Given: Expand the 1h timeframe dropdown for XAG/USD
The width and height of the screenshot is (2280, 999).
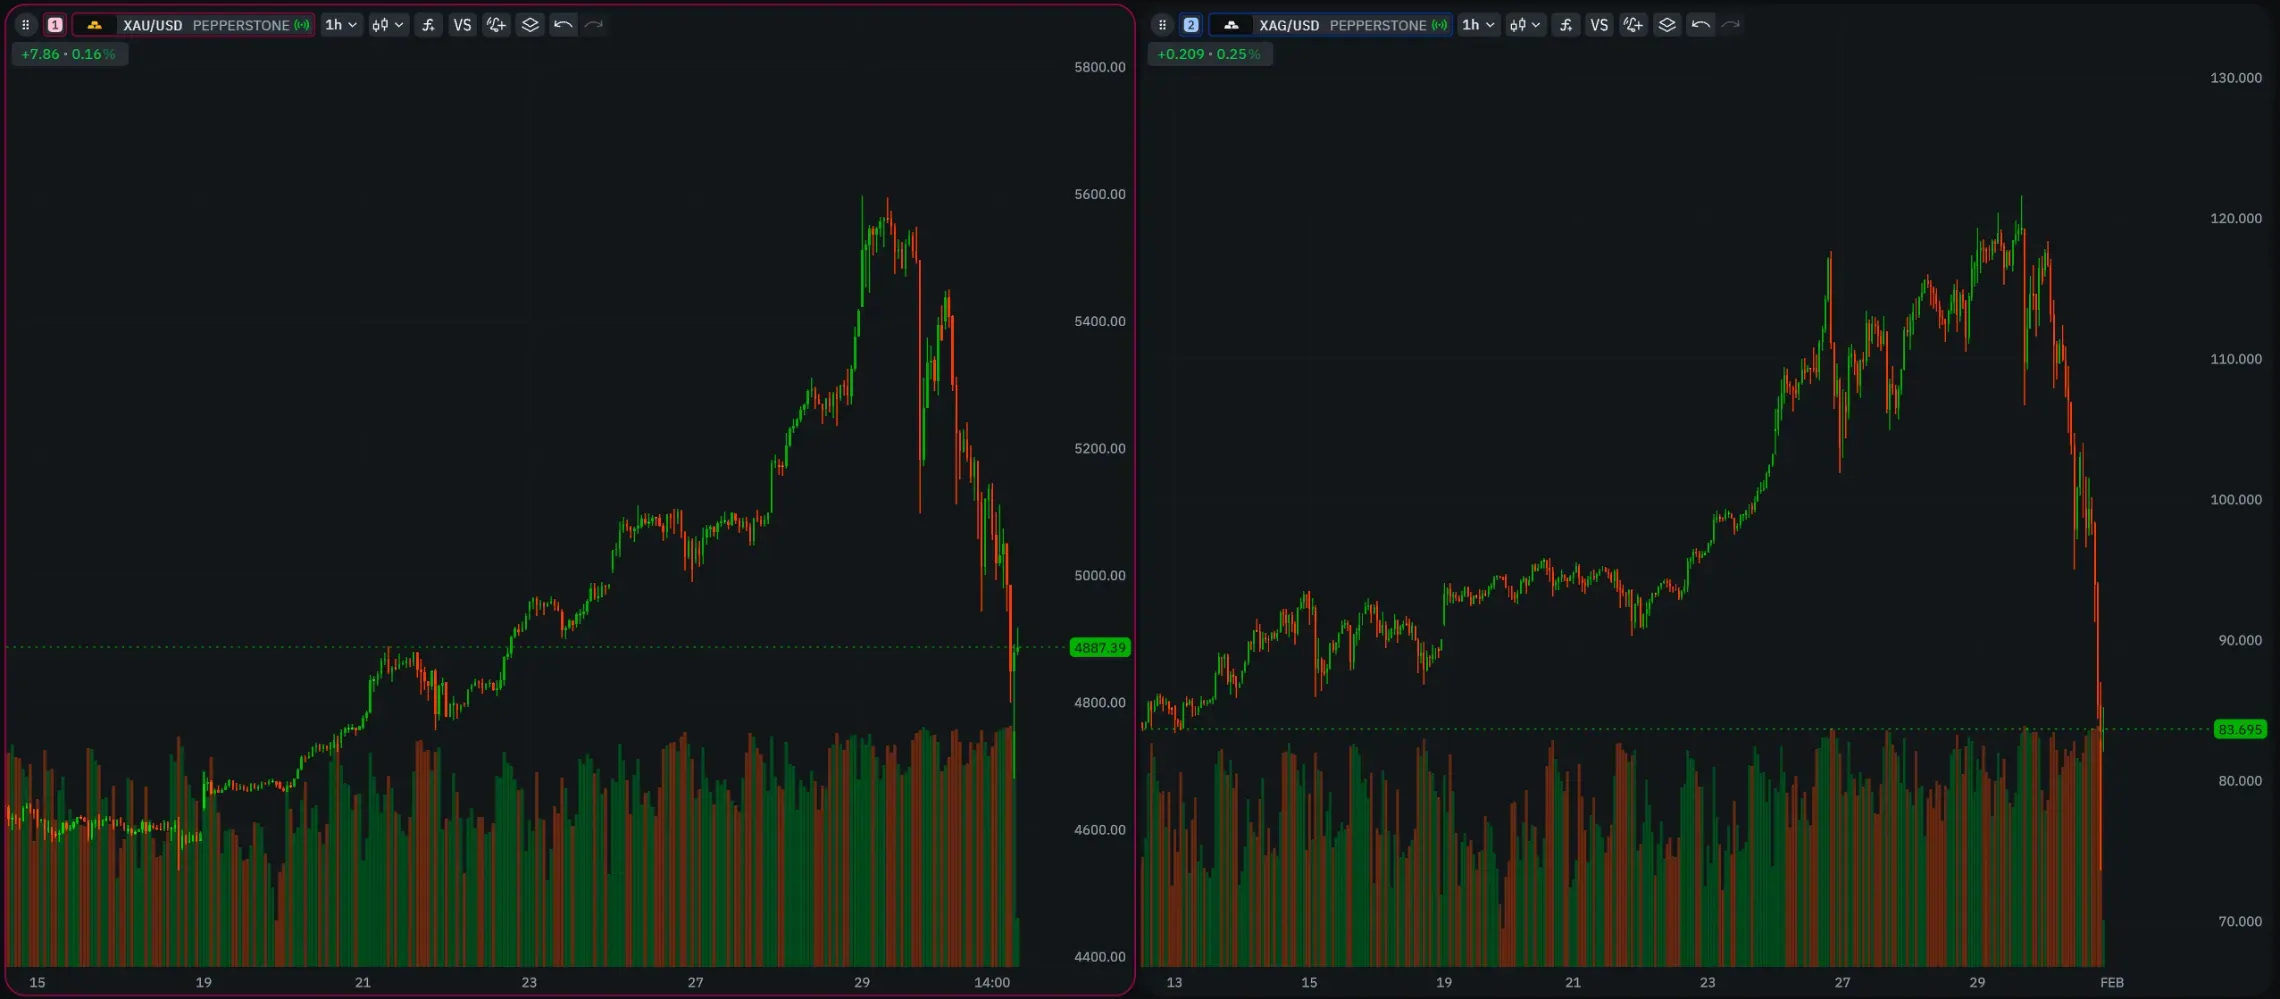Looking at the screenshot, I should click(x=1477, y=25).
